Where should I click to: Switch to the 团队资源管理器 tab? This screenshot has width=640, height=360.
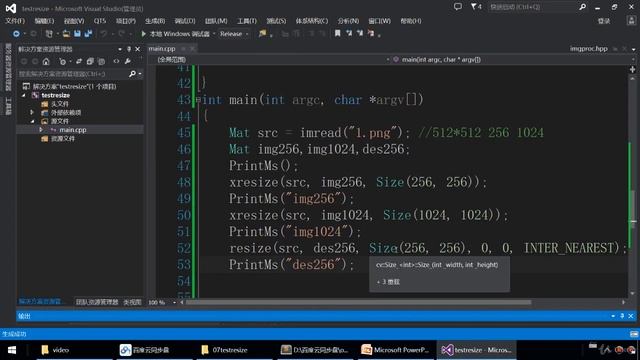click(97, 302)
